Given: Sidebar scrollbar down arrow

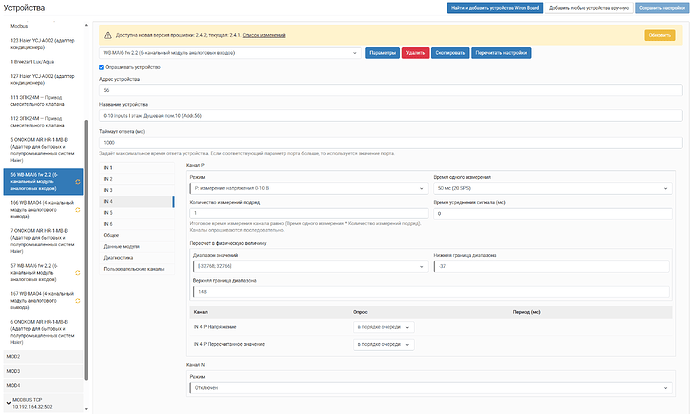Looking at the screenshot, I should point(86,409).
